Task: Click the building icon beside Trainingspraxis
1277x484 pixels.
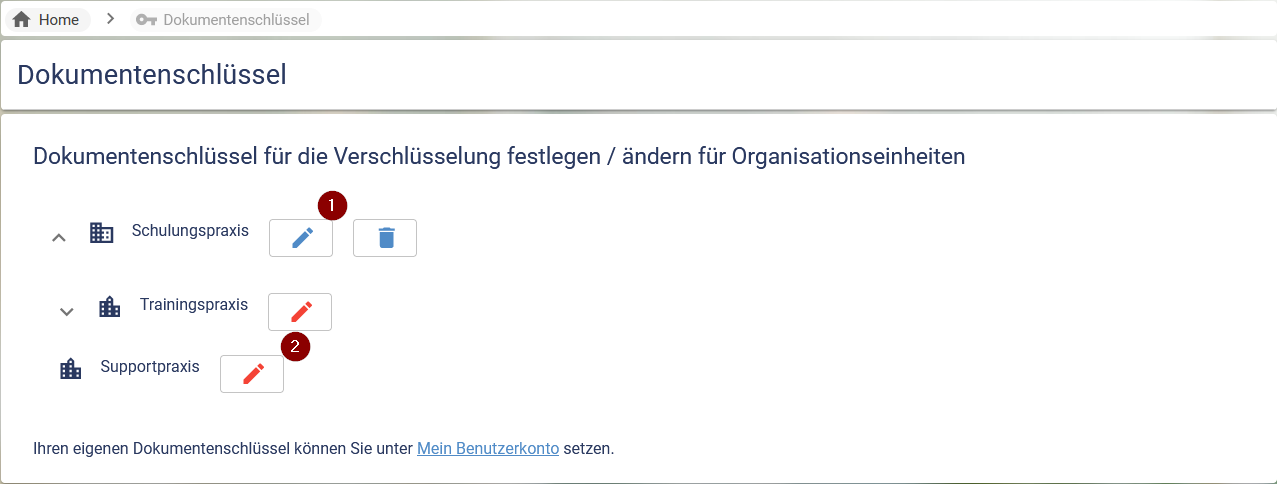Action: [x=110, y=307]
